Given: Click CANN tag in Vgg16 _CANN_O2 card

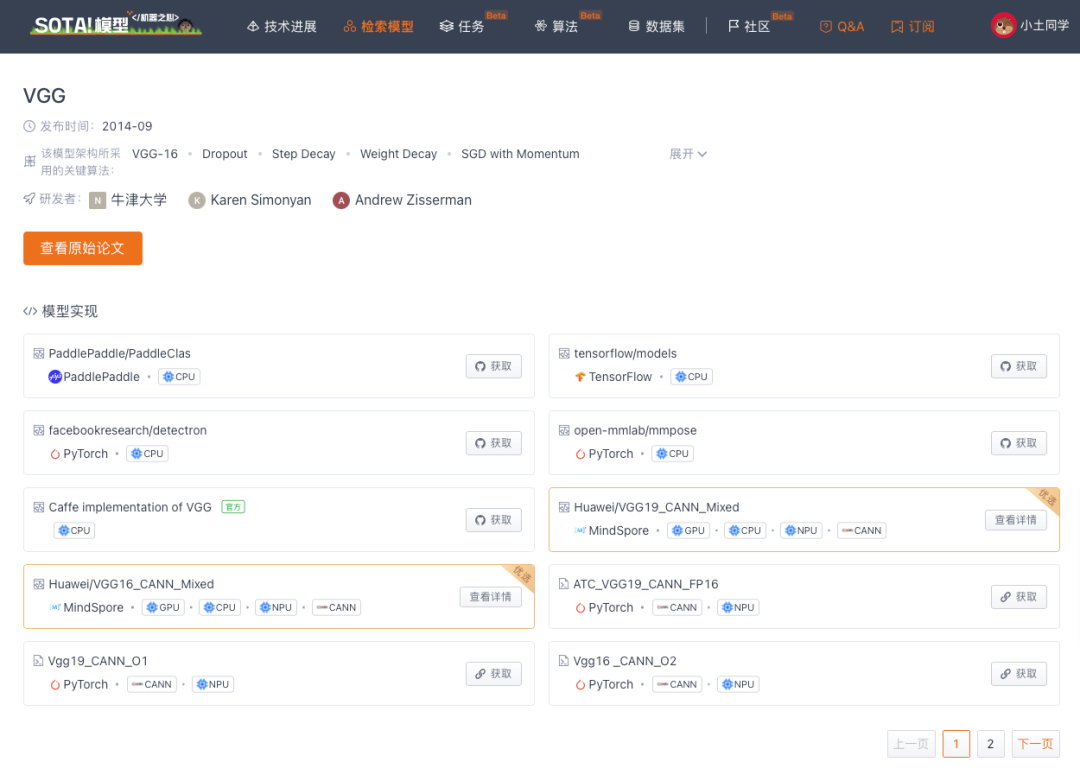Looking at the screenshot, I should (676, 684).
